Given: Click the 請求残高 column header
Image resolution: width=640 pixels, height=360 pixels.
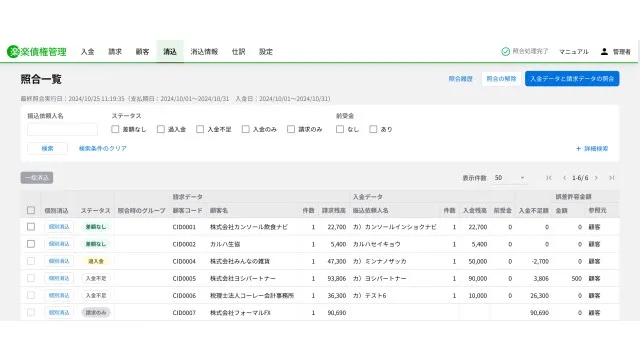Looking at the screenshot, I should pyautogui.click(x=334, y=211).
